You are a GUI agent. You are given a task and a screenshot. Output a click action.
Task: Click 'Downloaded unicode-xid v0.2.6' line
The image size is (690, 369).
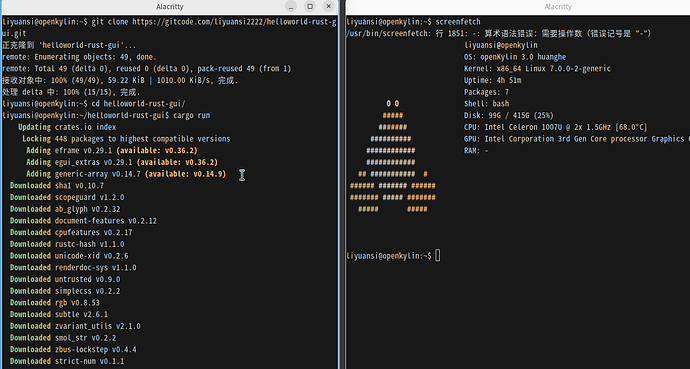69,256
